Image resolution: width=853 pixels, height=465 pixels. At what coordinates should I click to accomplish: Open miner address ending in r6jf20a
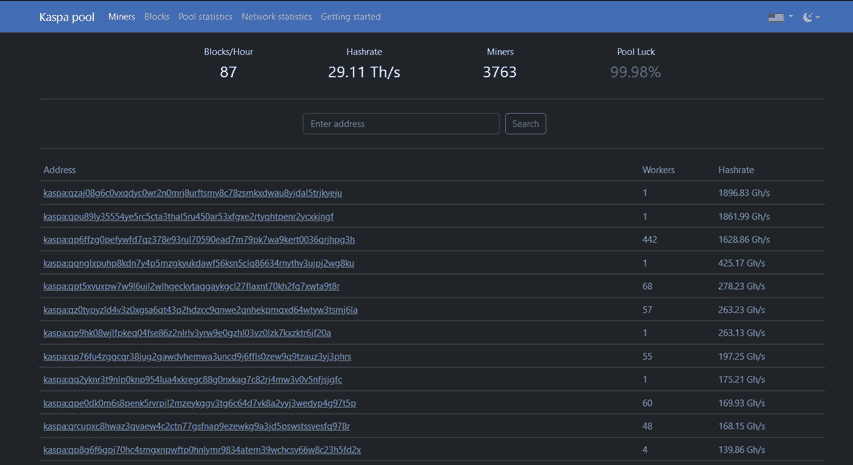[187, 333]
